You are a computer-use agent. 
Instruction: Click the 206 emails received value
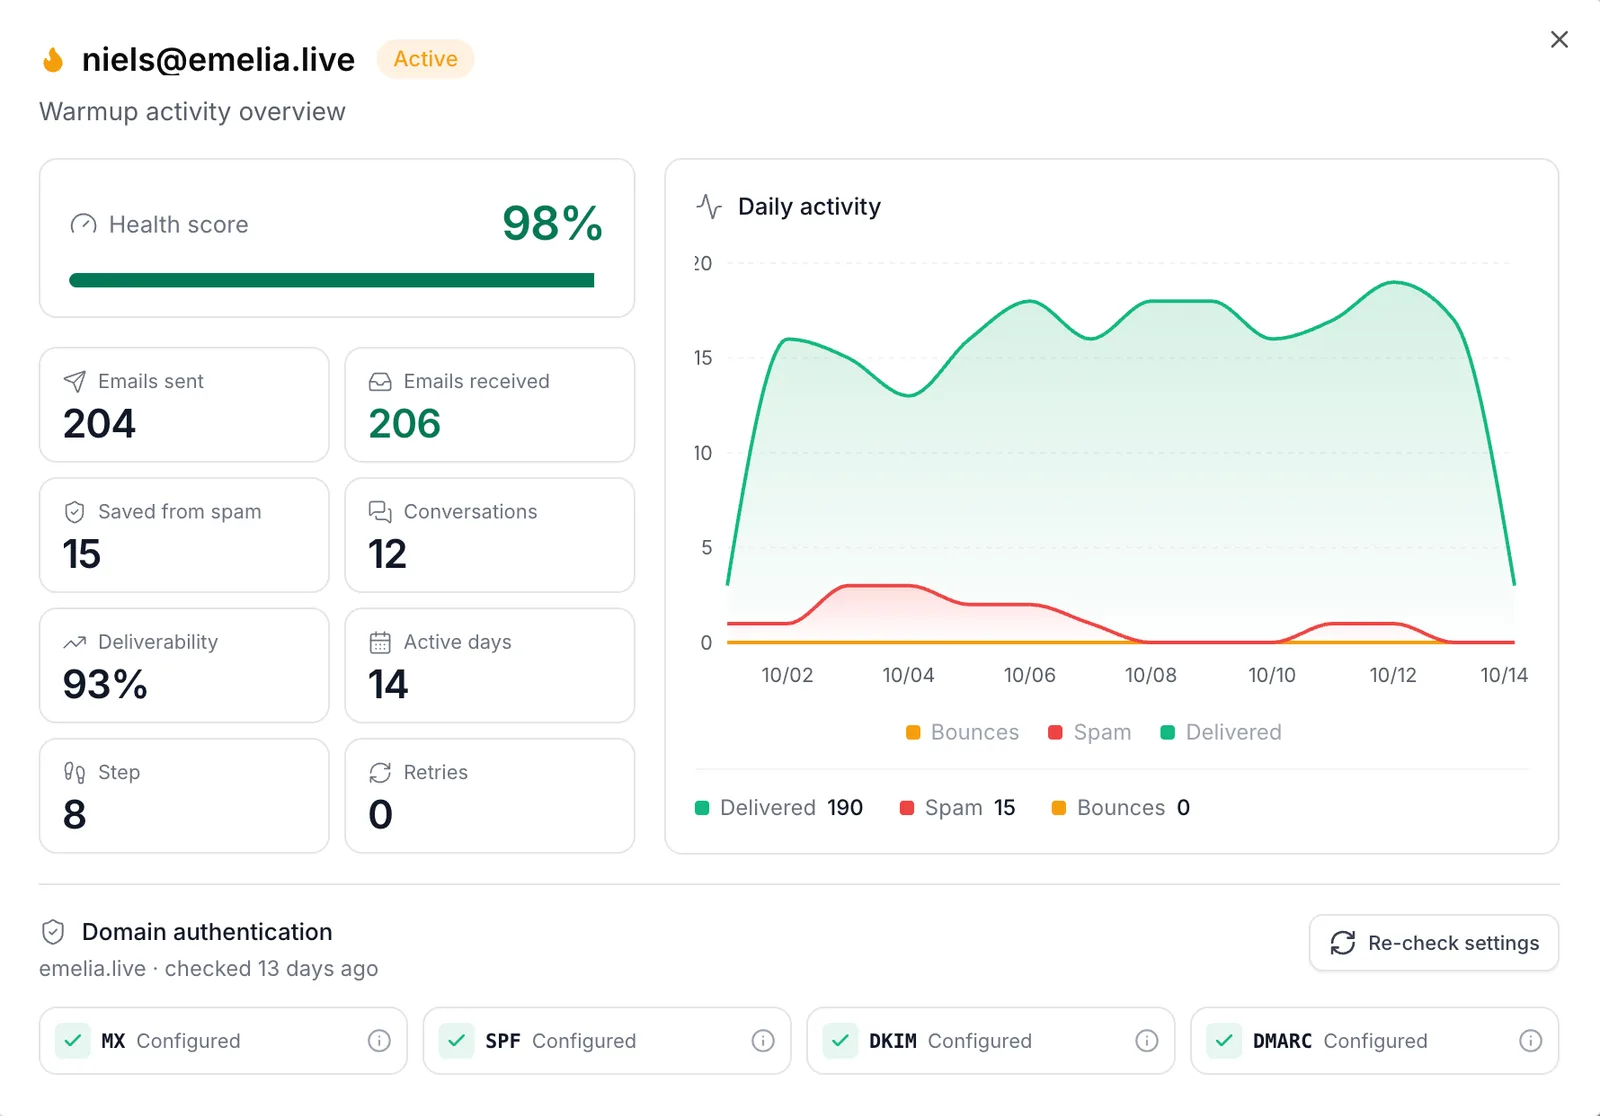405,424
